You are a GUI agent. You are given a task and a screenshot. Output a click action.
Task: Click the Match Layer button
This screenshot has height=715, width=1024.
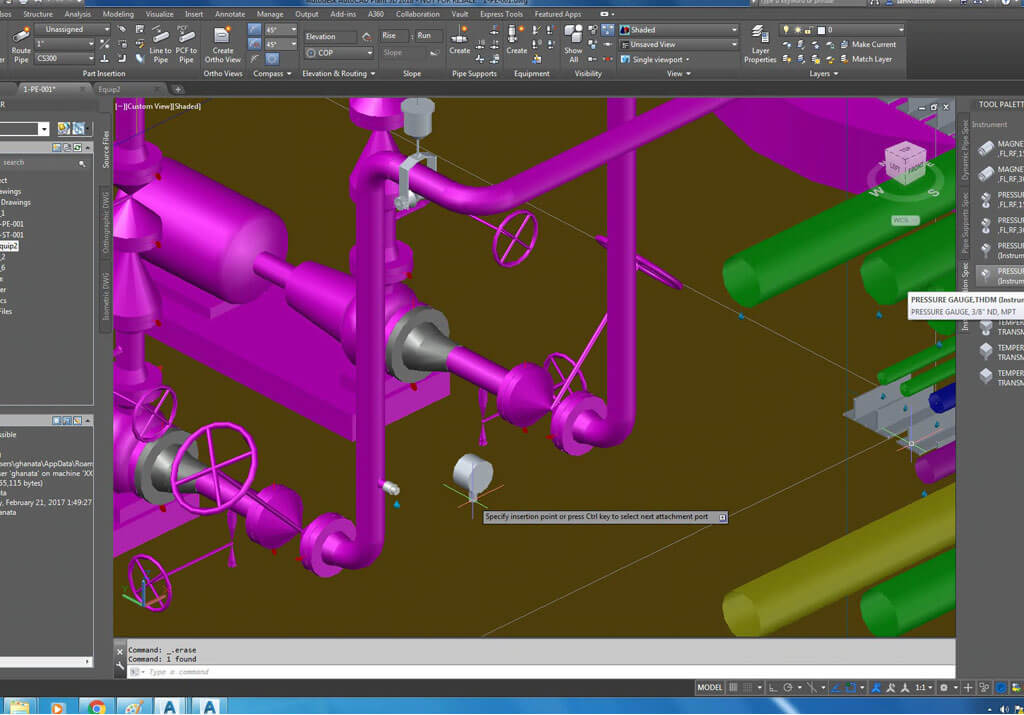click(x=866, y=59)
